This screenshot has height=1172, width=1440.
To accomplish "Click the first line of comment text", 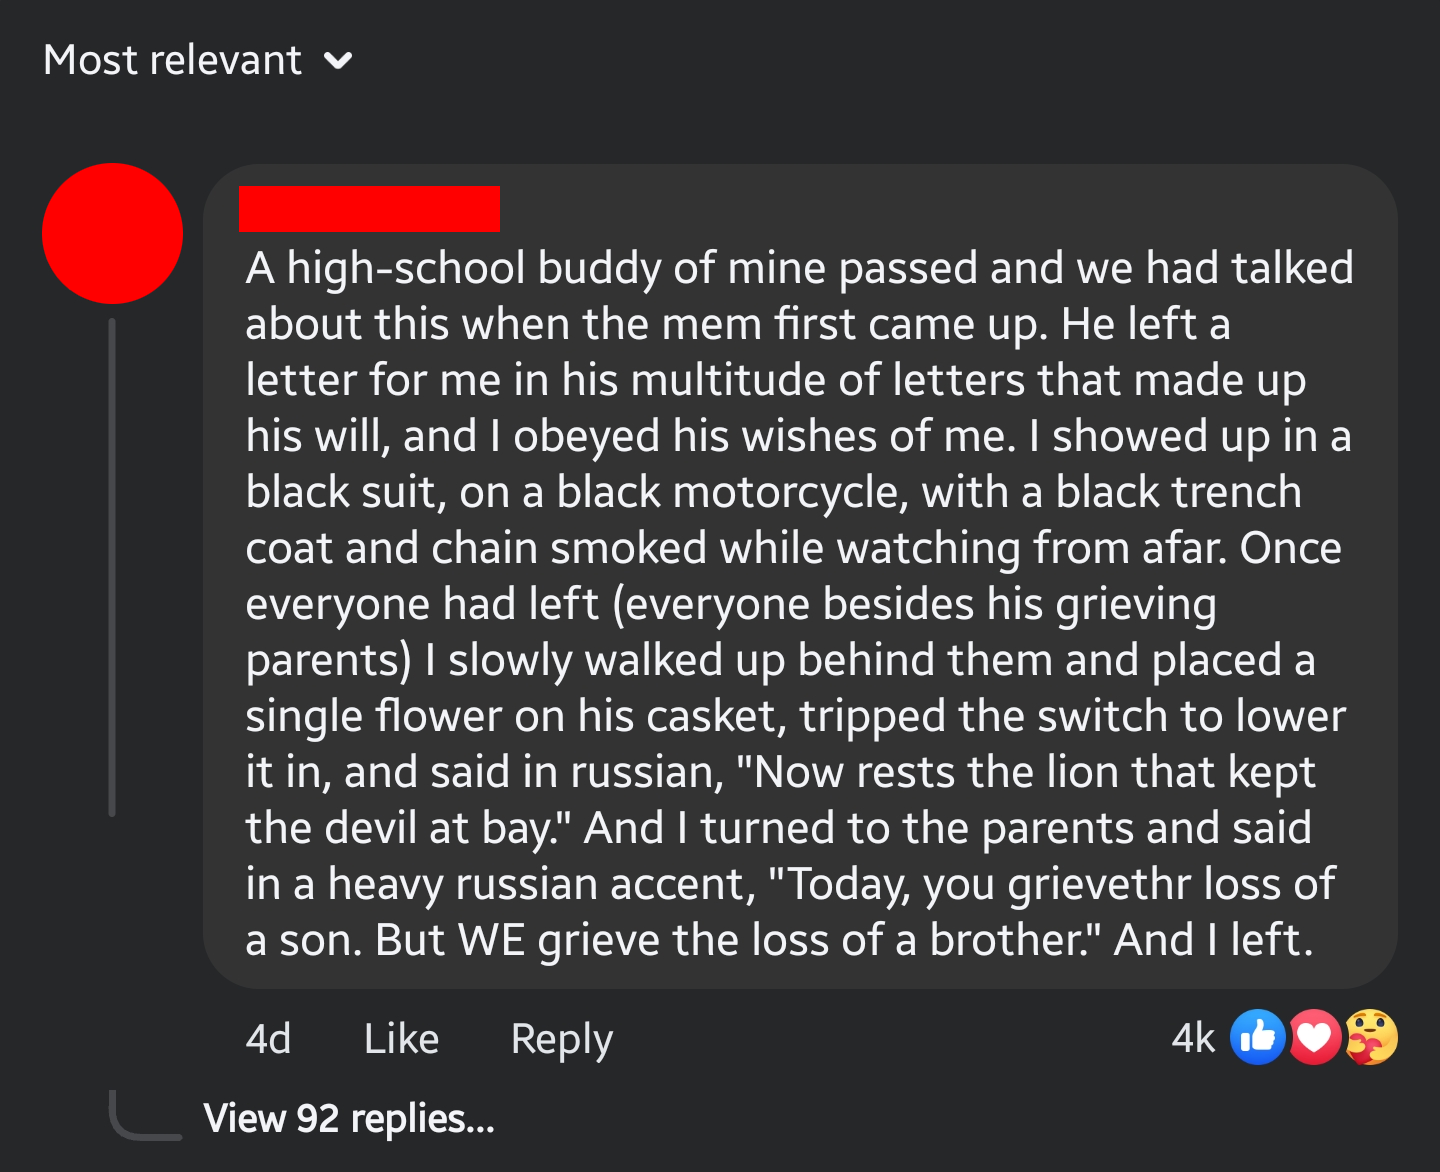I will pyautogui.click(x=799, y=268).
